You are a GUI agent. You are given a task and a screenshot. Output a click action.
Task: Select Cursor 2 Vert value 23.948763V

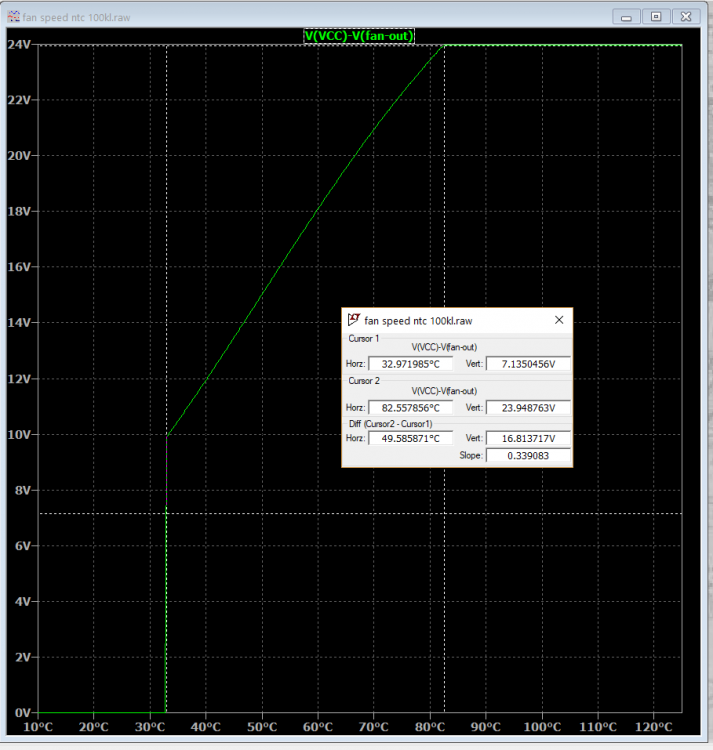point(528,408)
